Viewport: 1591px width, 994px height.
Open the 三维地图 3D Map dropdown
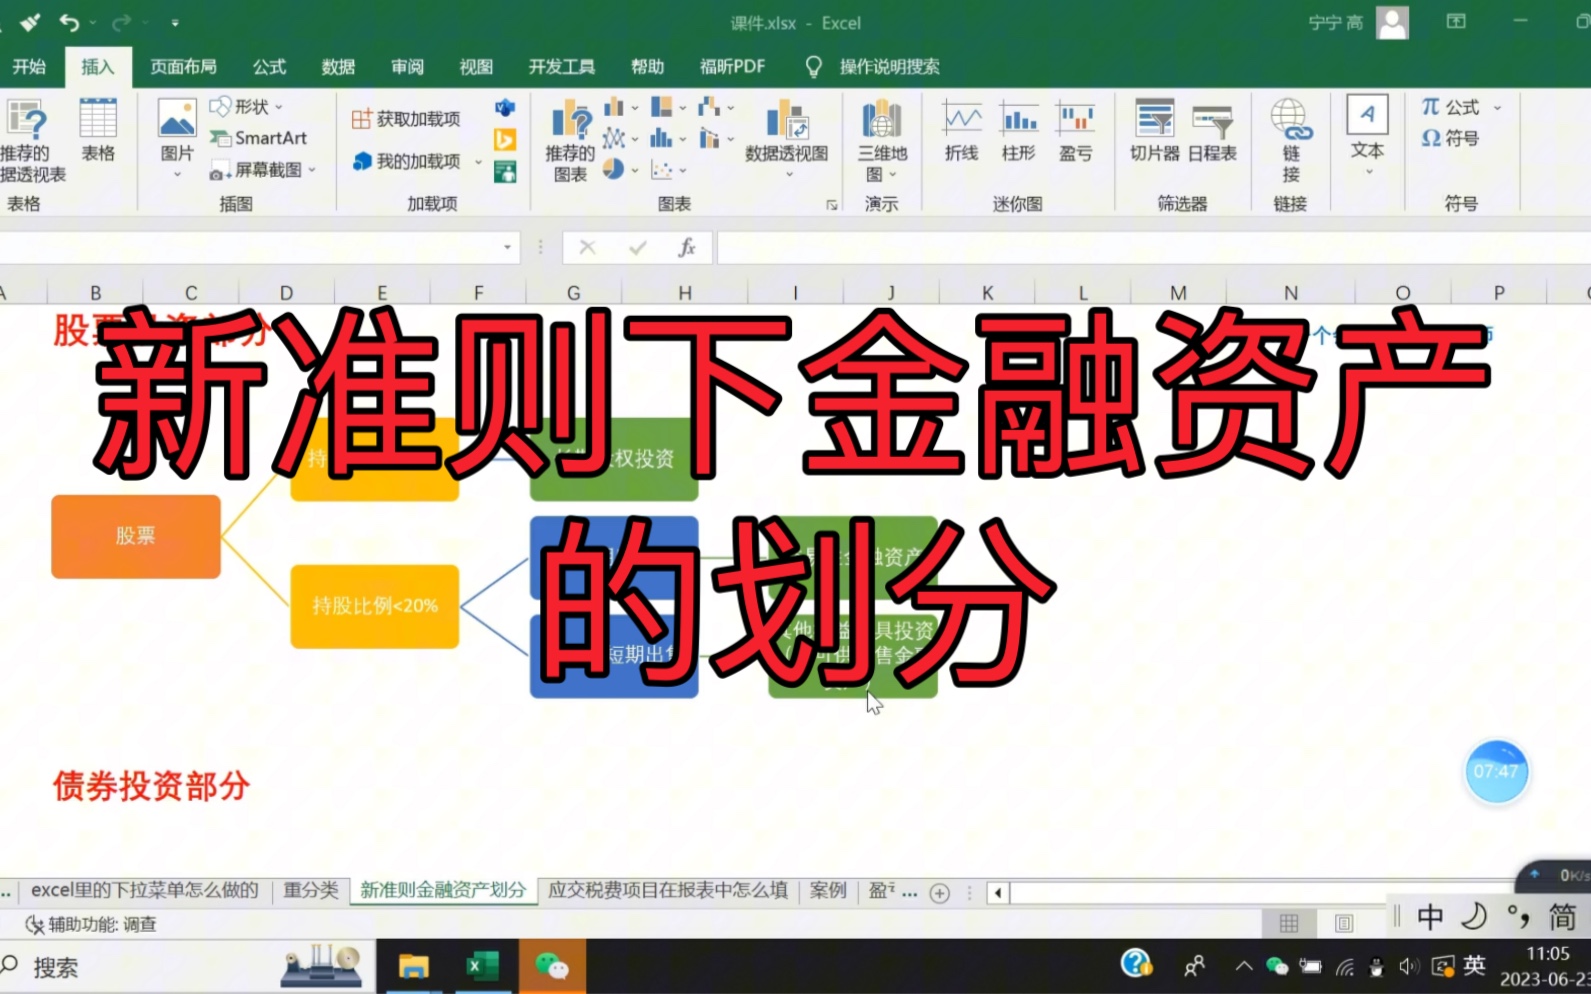click(882, 140)
